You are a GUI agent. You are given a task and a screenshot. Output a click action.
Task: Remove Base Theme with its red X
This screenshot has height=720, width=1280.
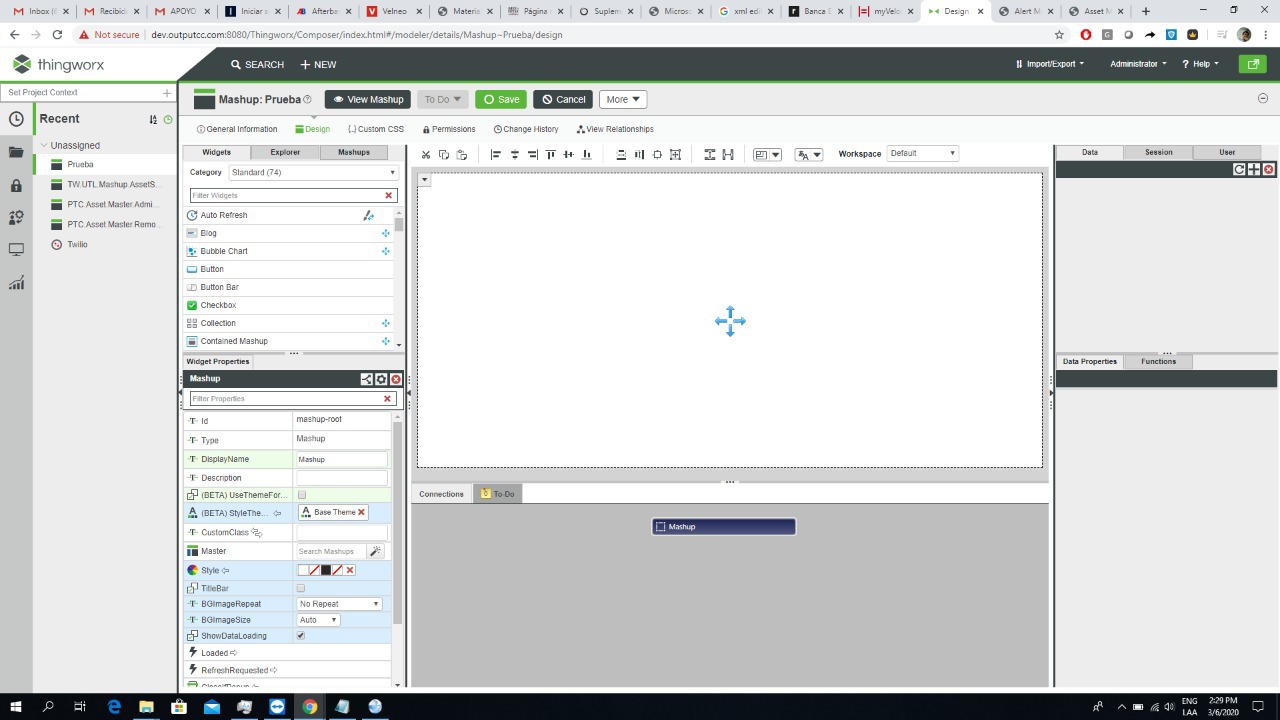tap(361, 512)
